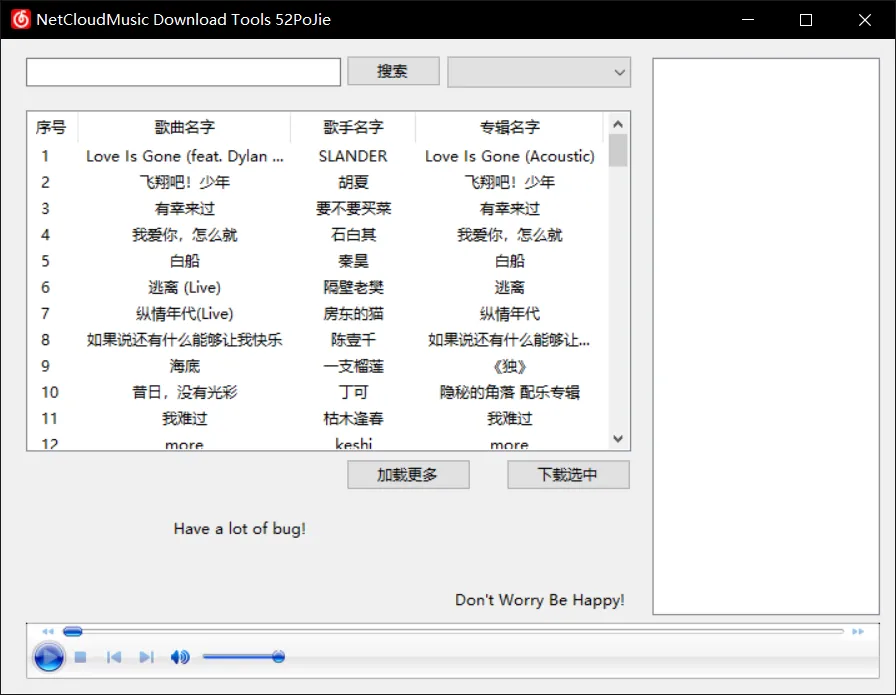The image size is (896, 695).
Task: Select song 飞翔吧！少年 in song name column
Action: 185,182
